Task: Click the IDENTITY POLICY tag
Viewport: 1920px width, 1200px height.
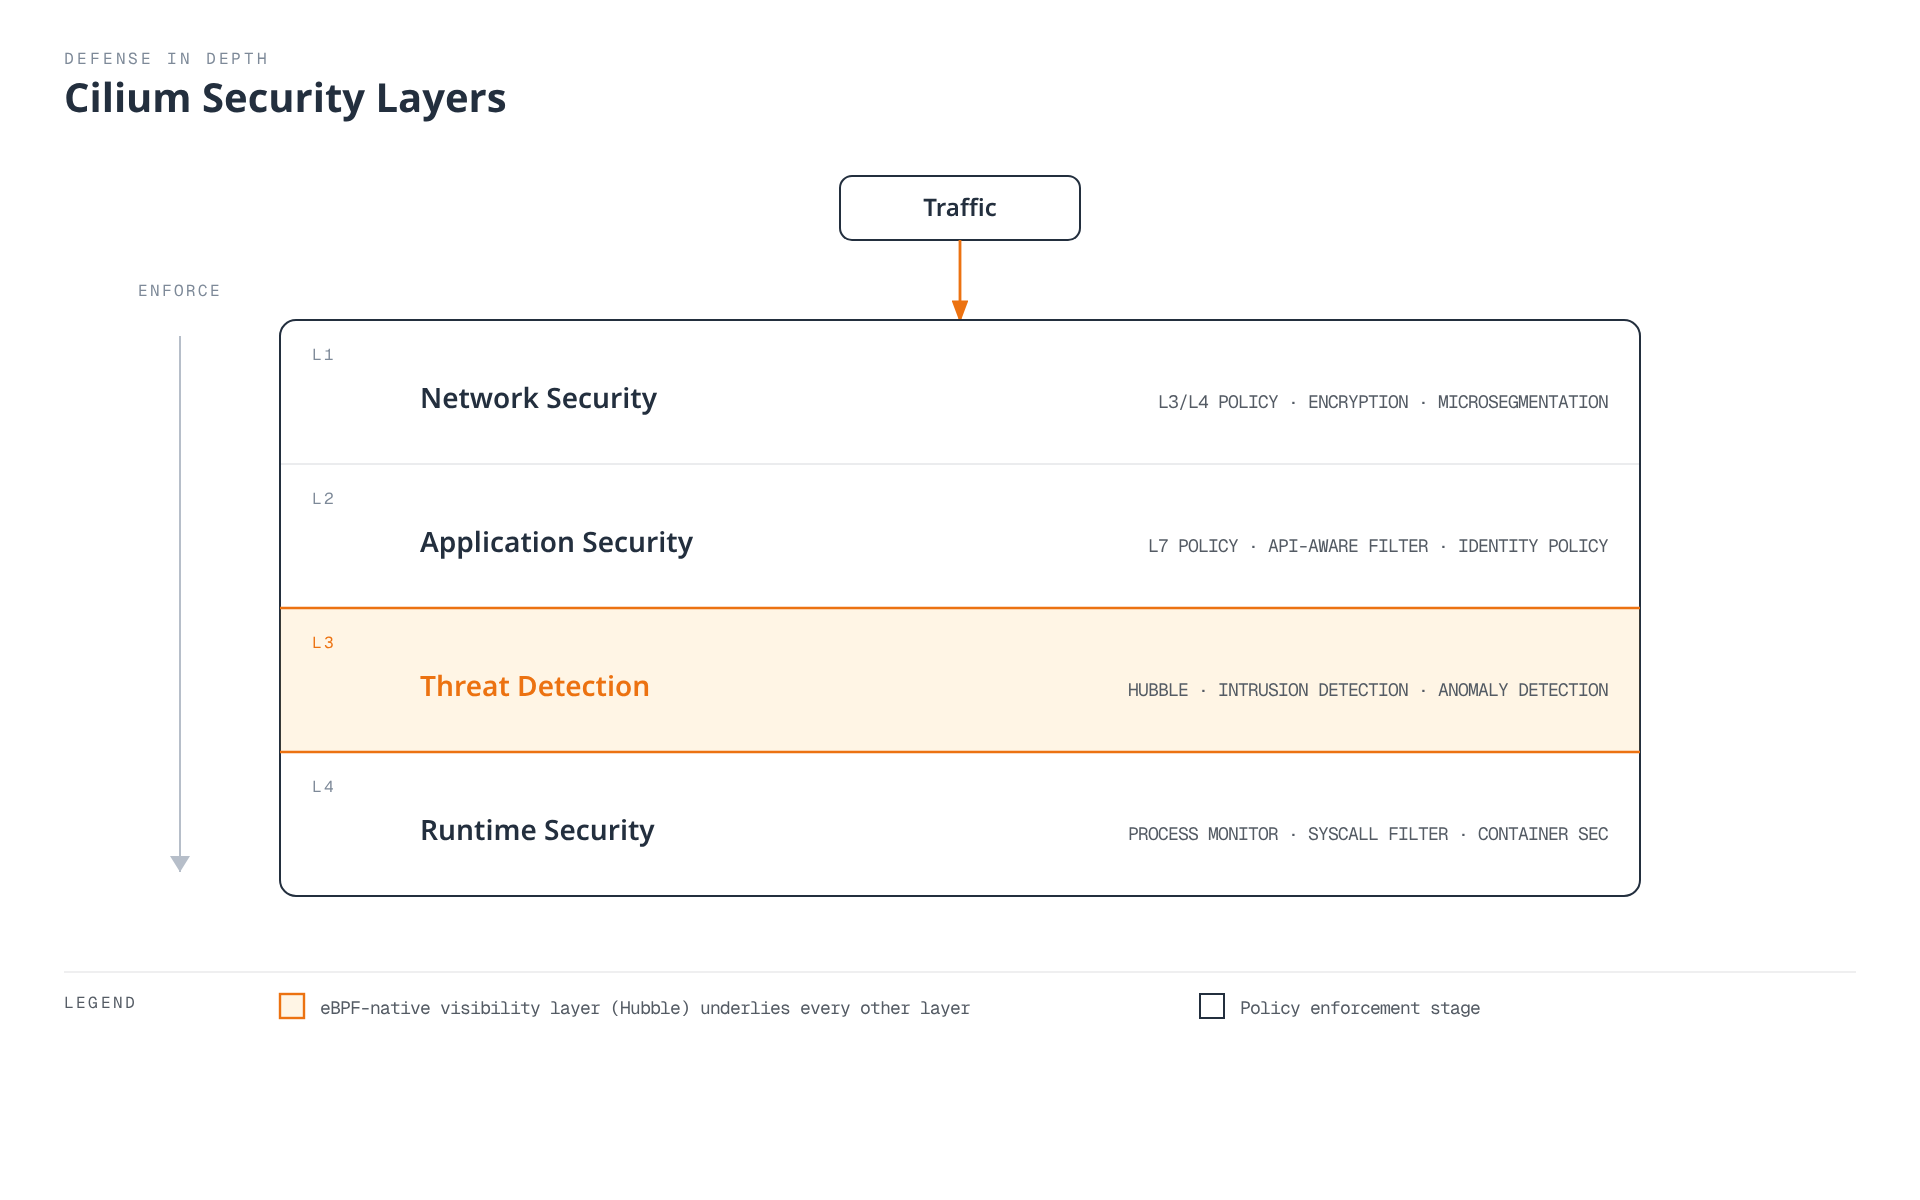Action: pyautogui.click(x=1533, y=546)
